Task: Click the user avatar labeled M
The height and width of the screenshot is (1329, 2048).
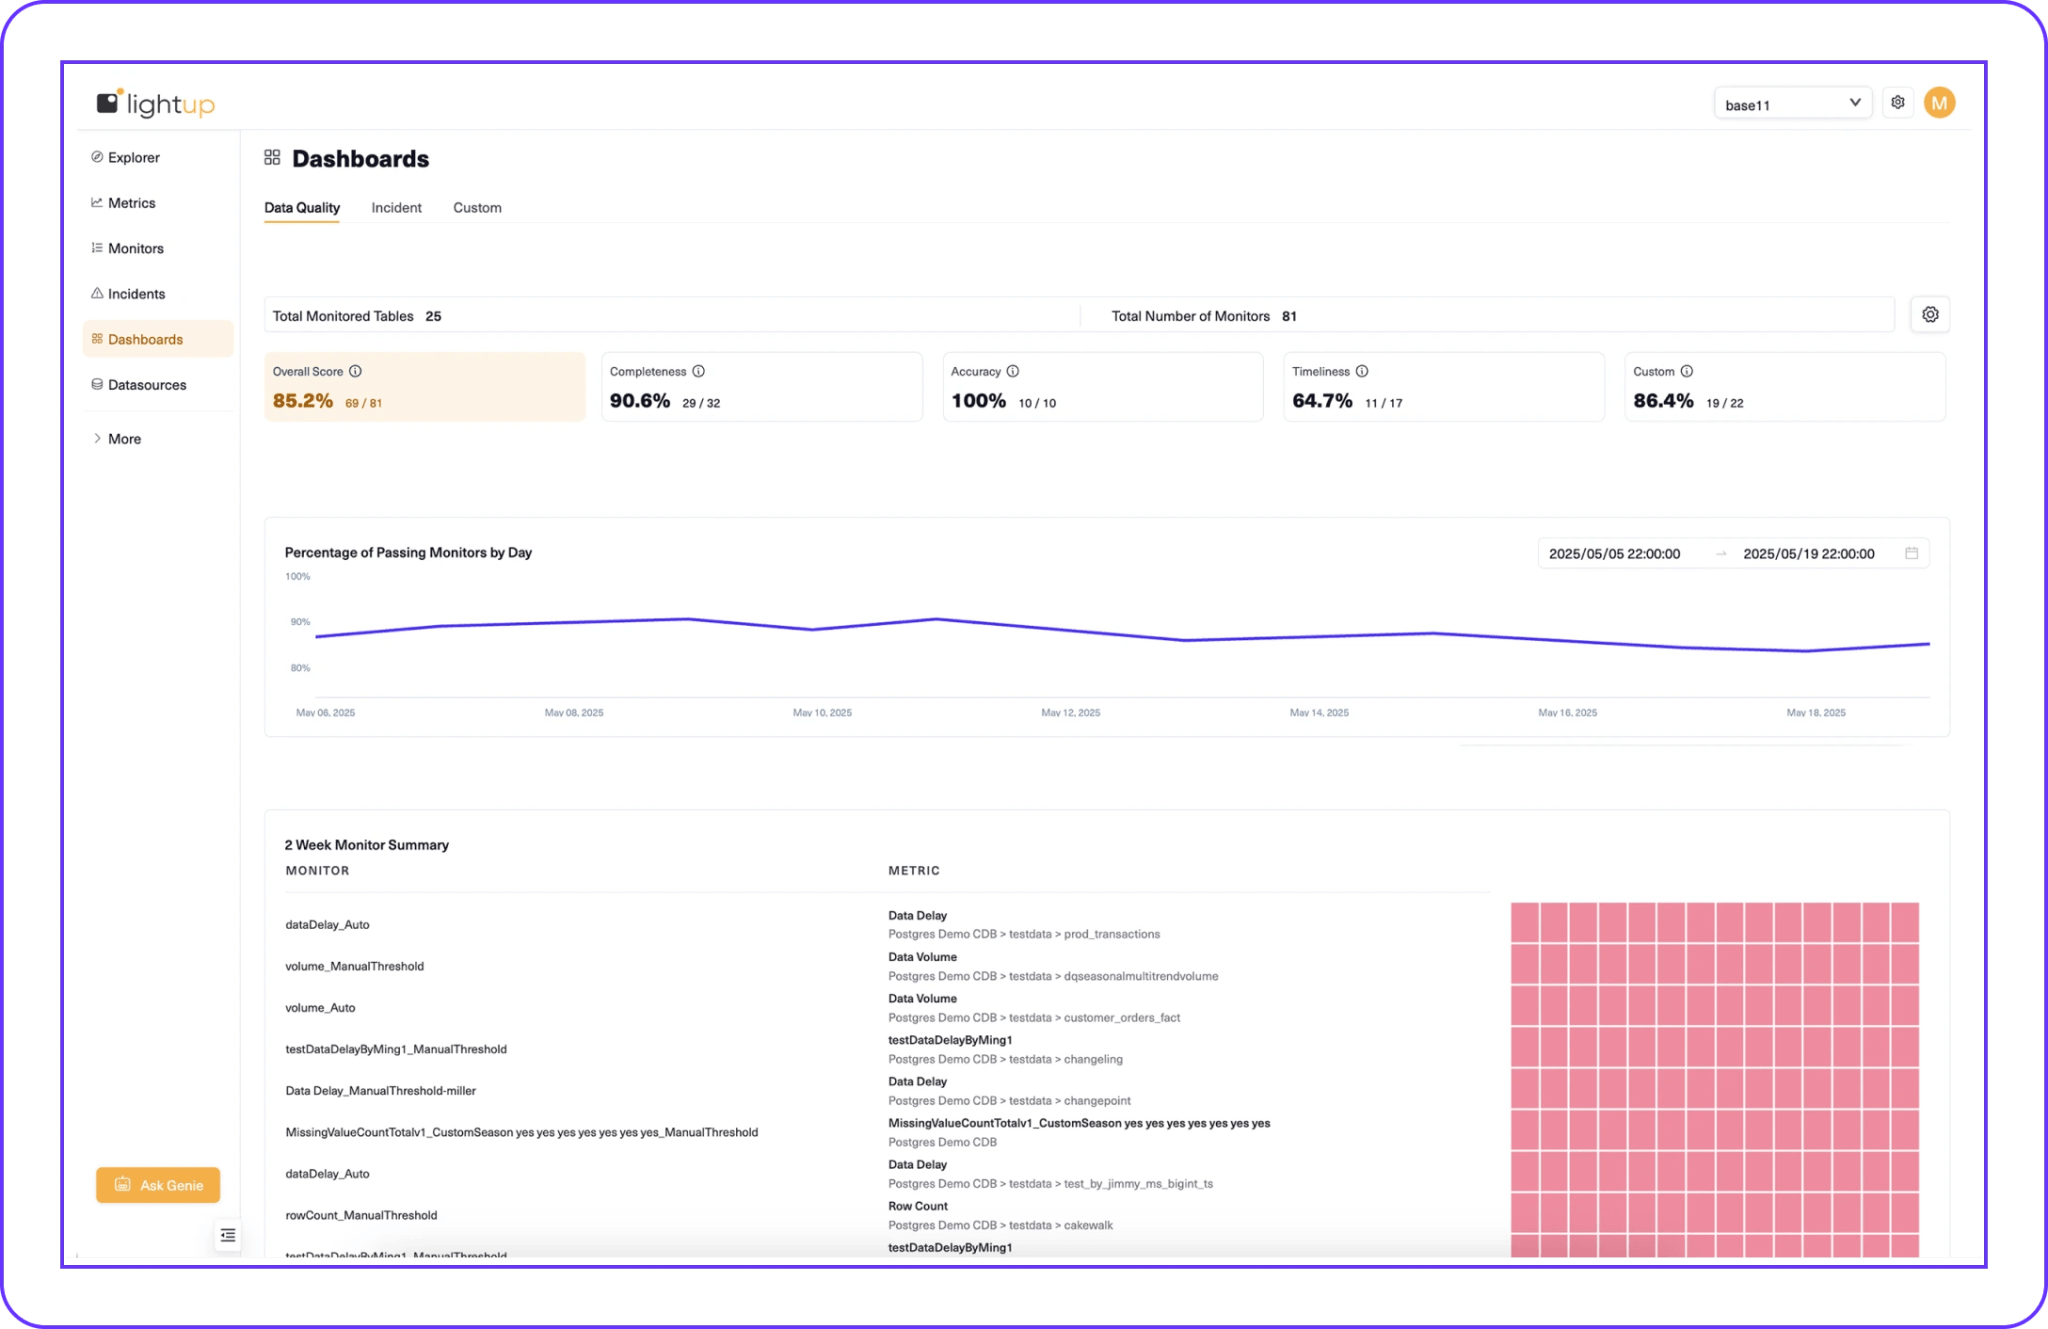Action: click(x=1940, y=102)
